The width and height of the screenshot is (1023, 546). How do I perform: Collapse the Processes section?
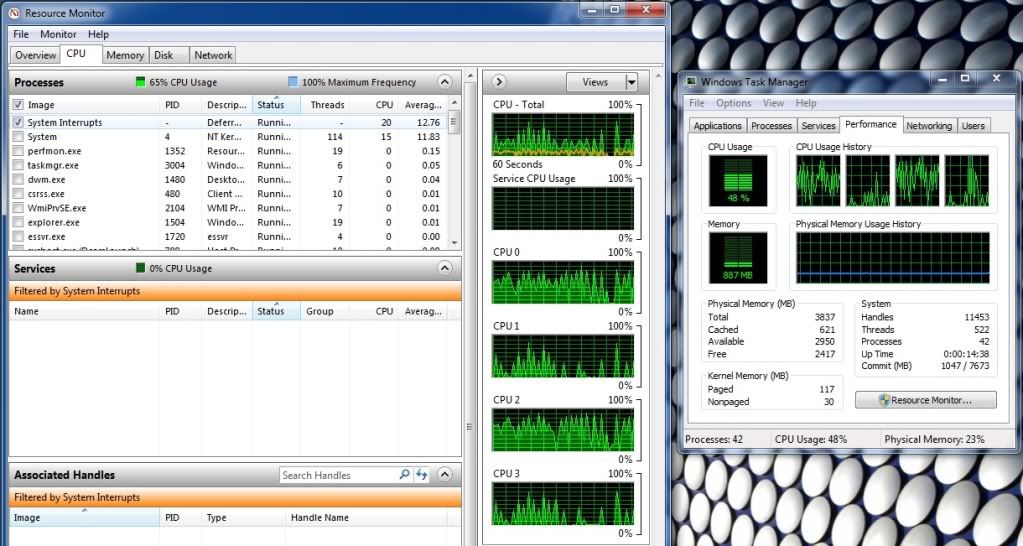[x=445, y=82]
